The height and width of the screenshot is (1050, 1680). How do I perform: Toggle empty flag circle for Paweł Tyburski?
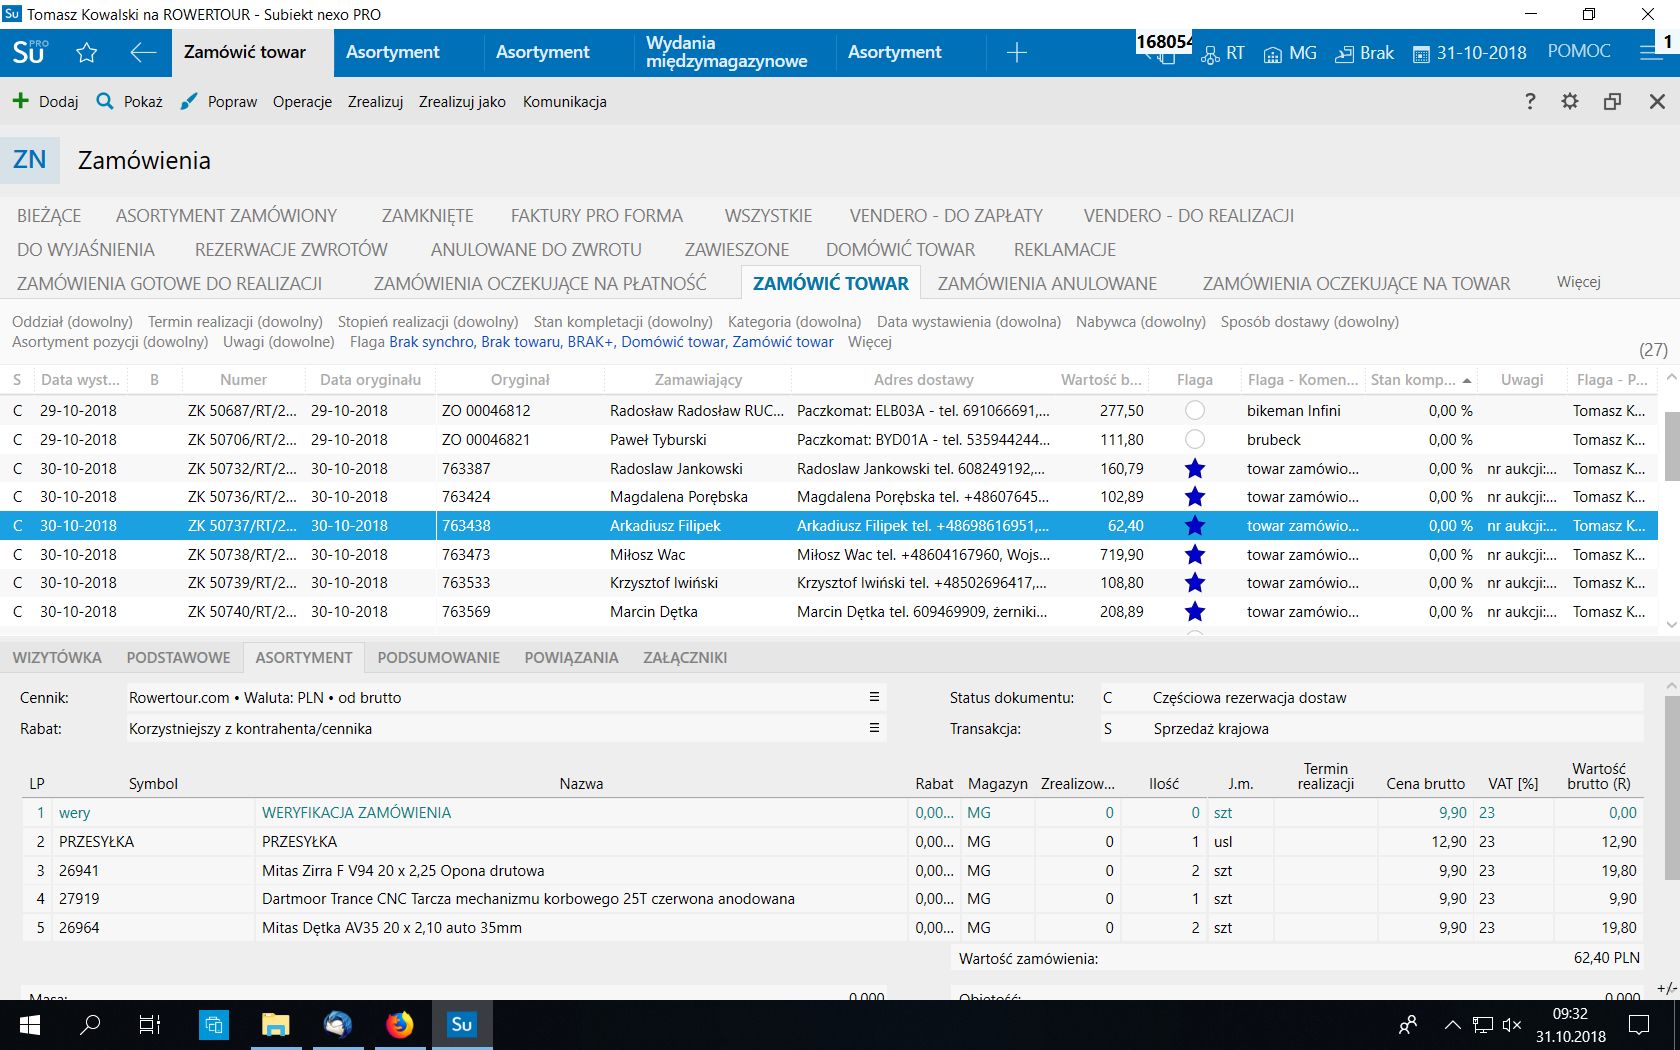pyautogui.click(x=1194, y=440)
